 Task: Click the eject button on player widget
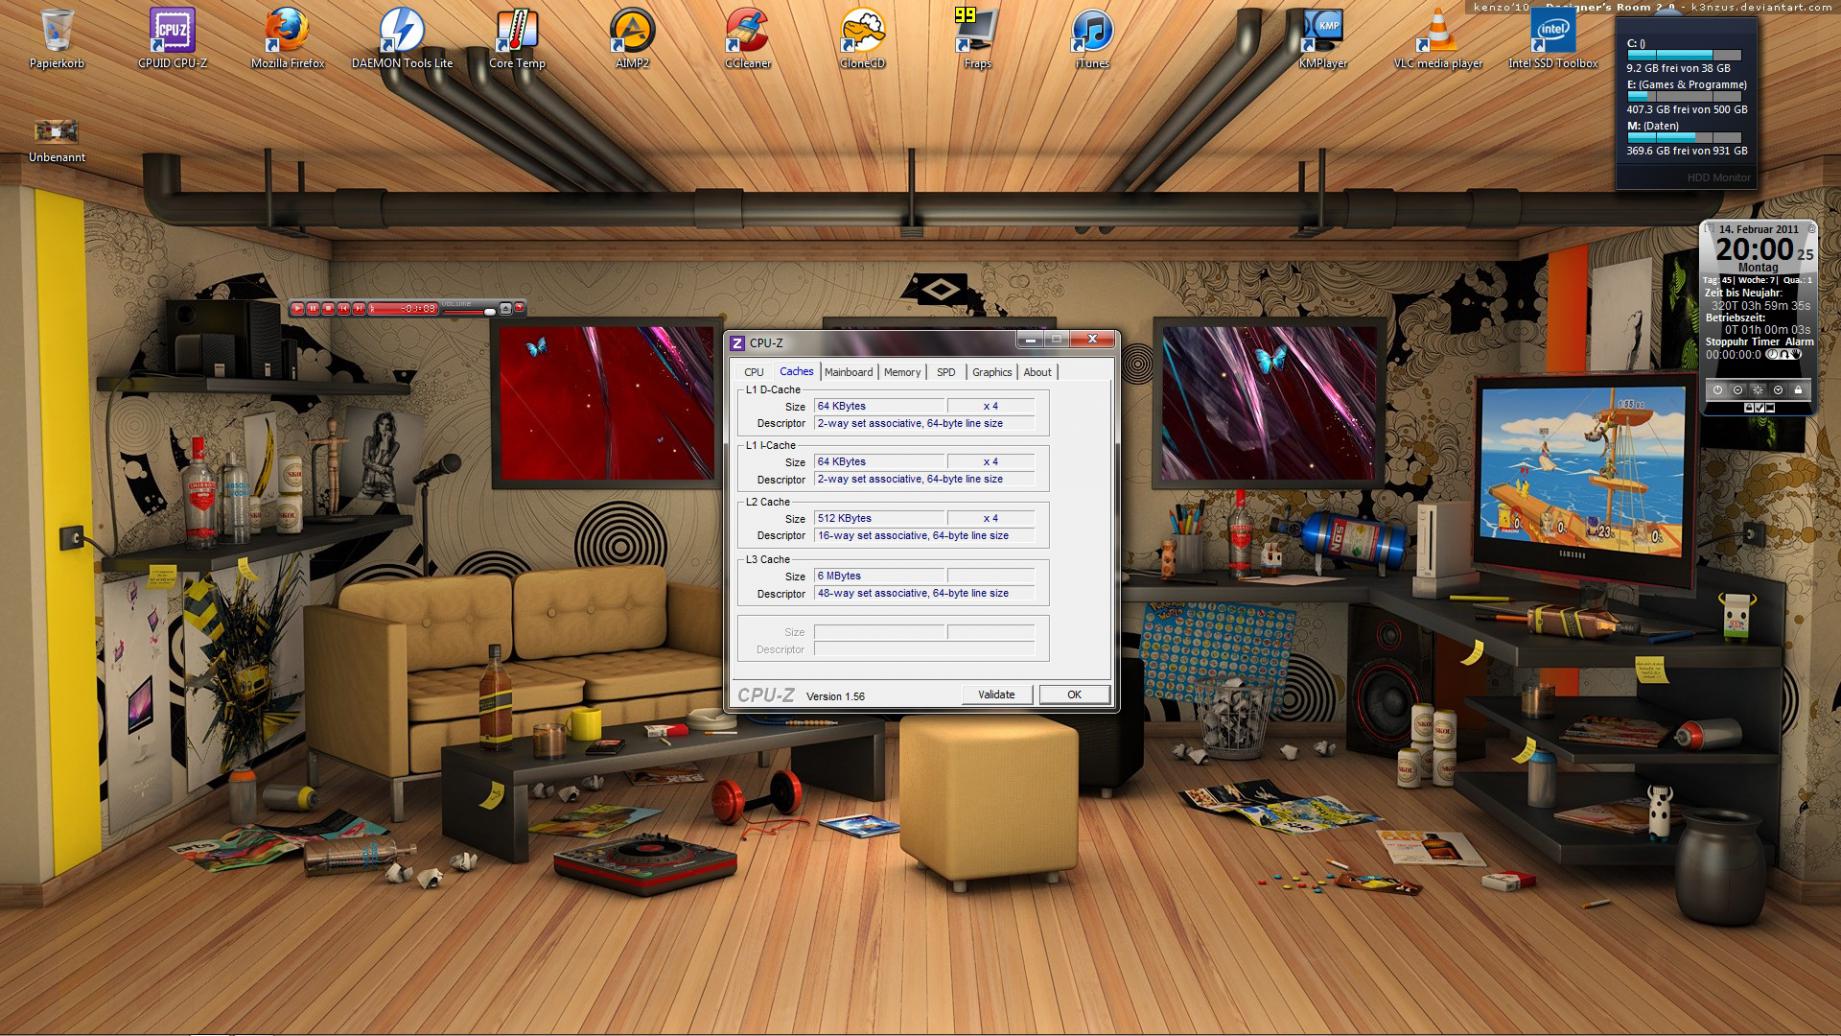tap(505, 308)
